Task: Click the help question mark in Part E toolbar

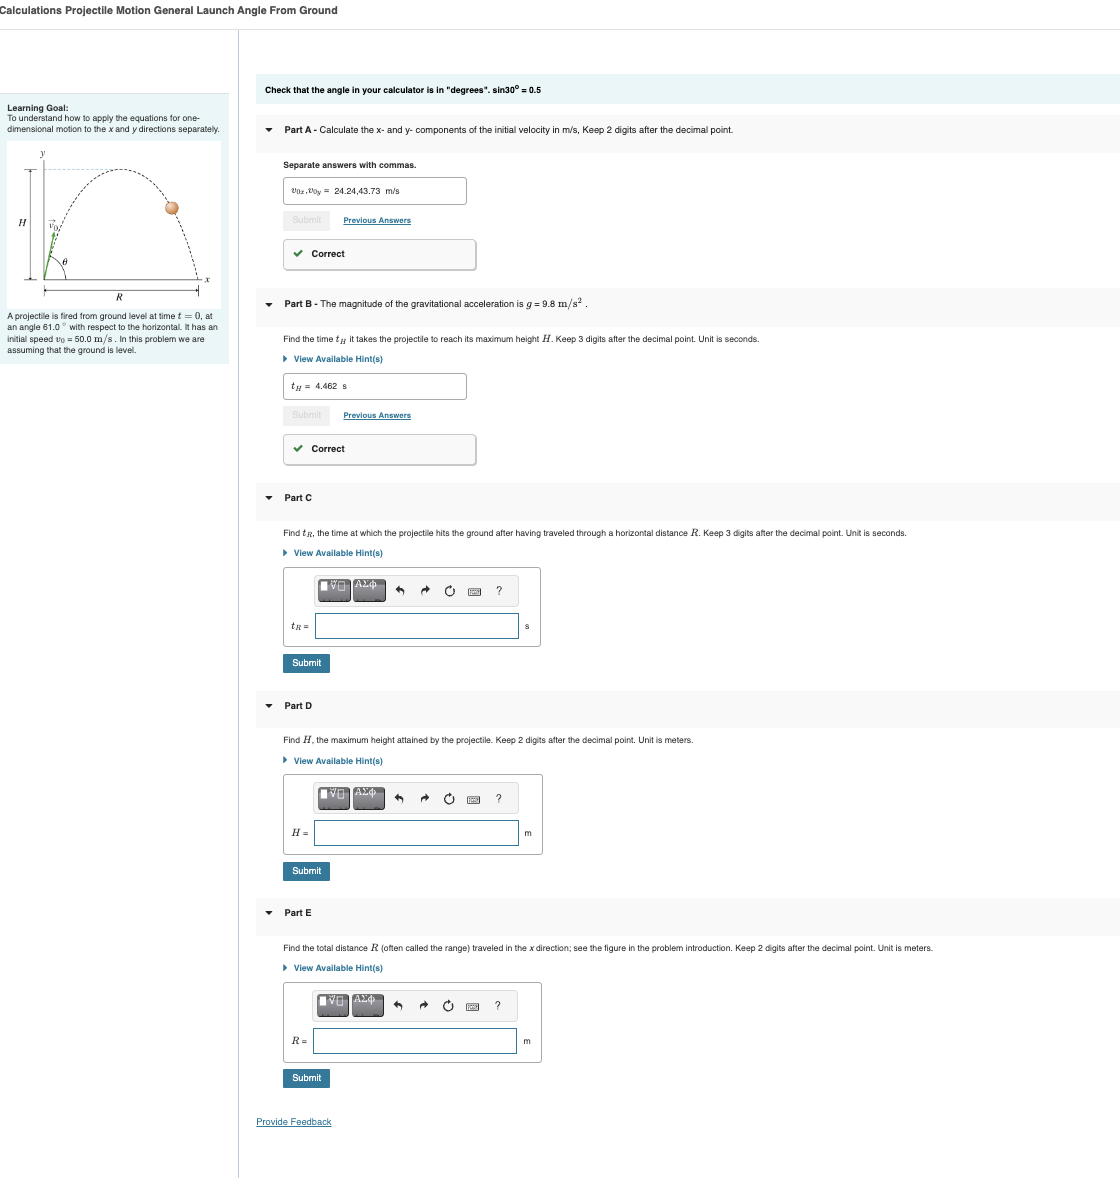Action: tap(498, 1005)
